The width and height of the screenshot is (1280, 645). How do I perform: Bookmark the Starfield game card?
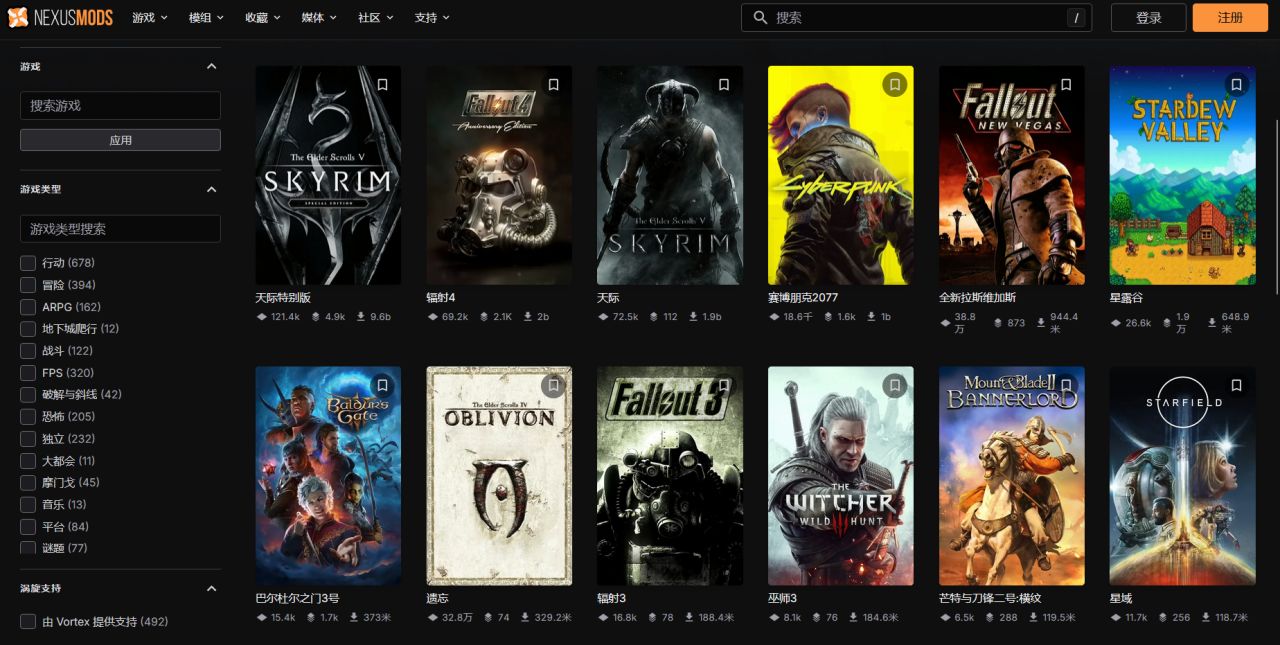1237,385
